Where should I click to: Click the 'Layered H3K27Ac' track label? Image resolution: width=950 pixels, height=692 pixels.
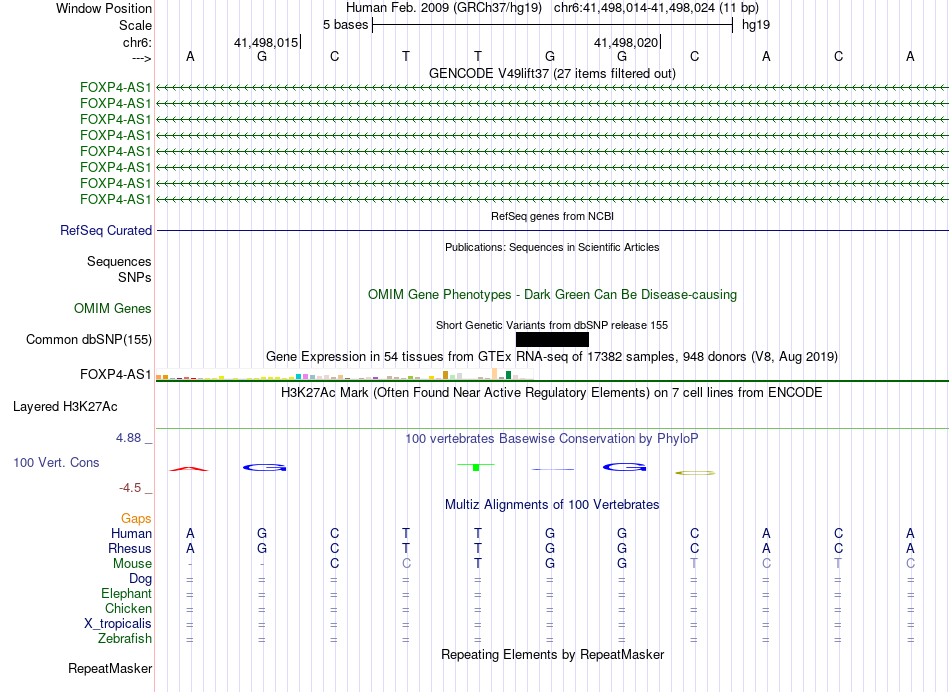coord(65,407)
